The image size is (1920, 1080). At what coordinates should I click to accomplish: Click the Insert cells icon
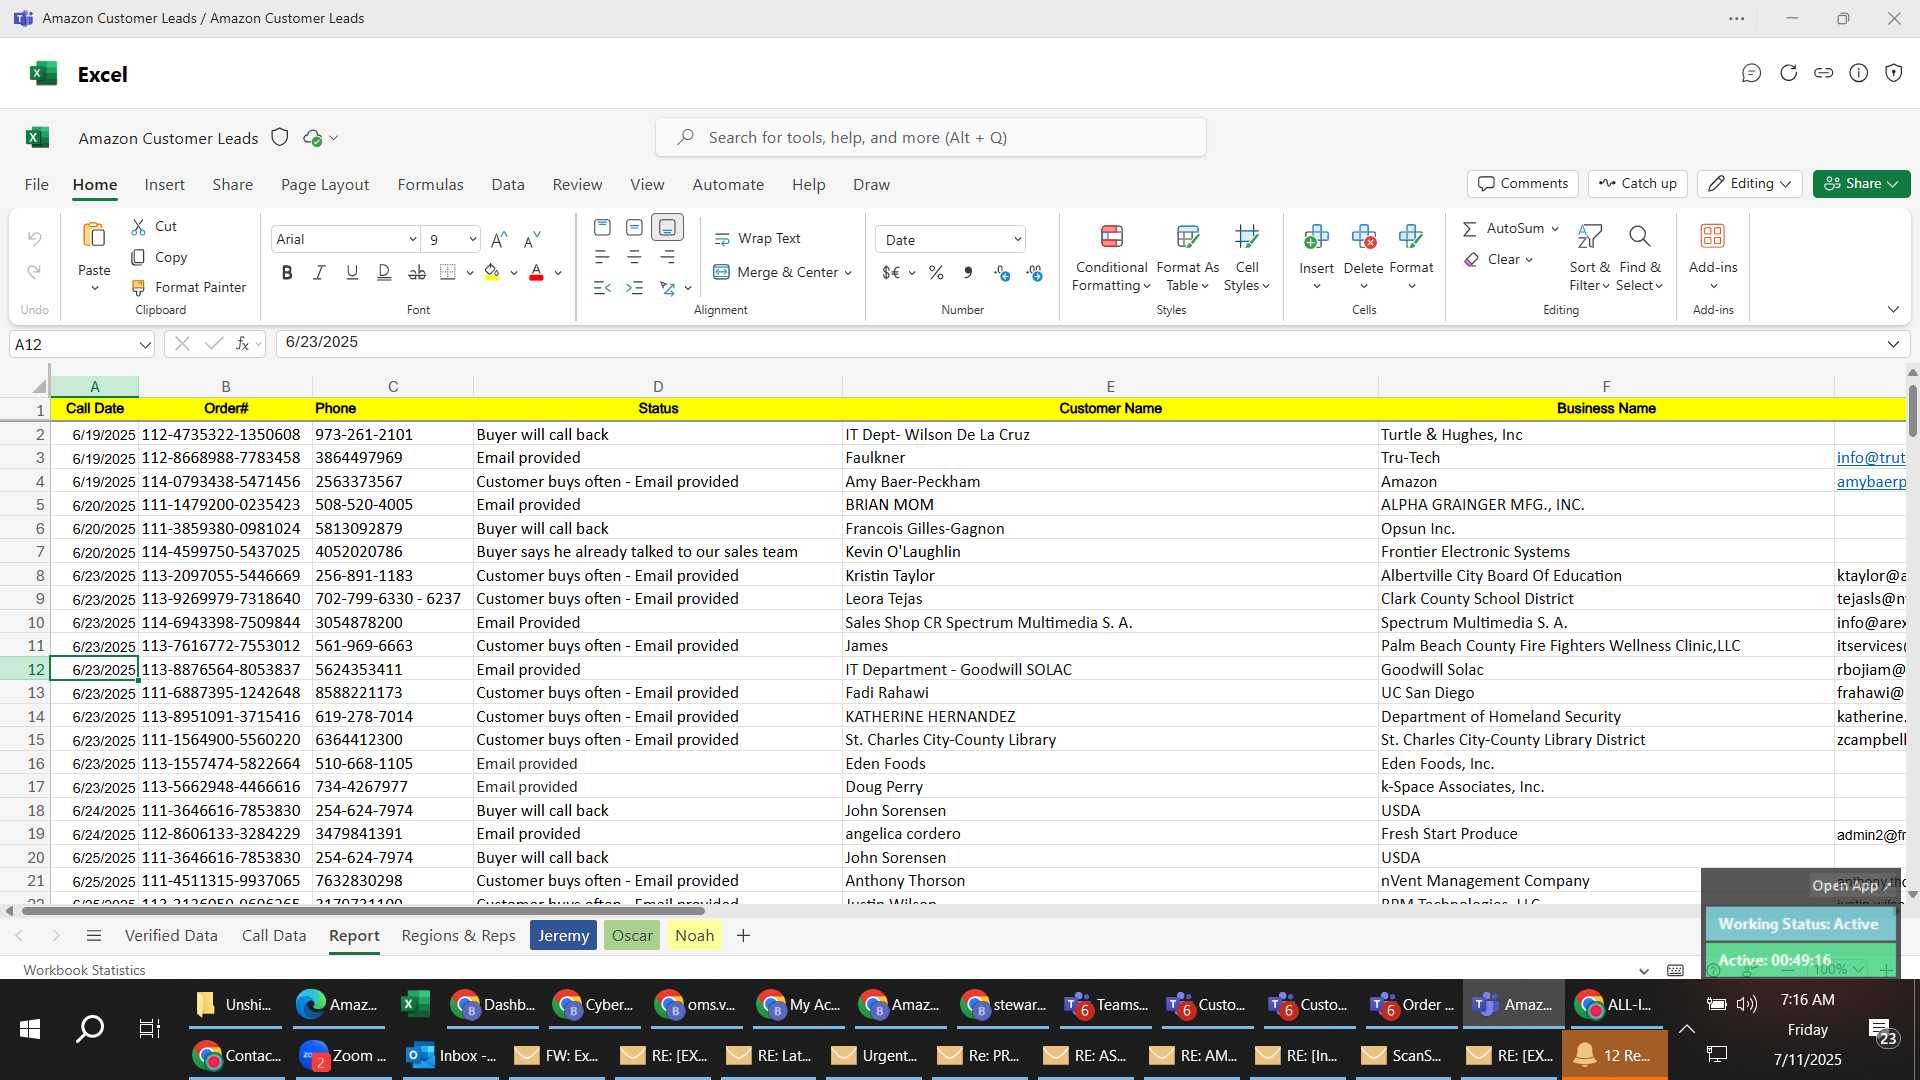click(x=1316, y=237)
